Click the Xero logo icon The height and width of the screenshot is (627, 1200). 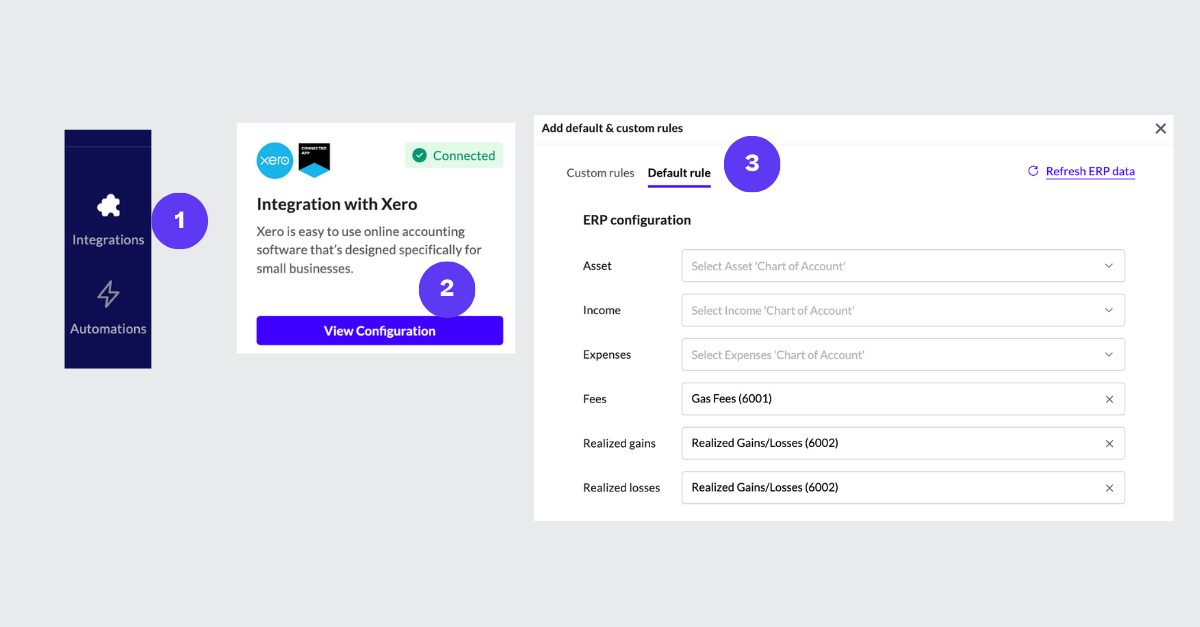pyautogui.click(x=275, y=160)
